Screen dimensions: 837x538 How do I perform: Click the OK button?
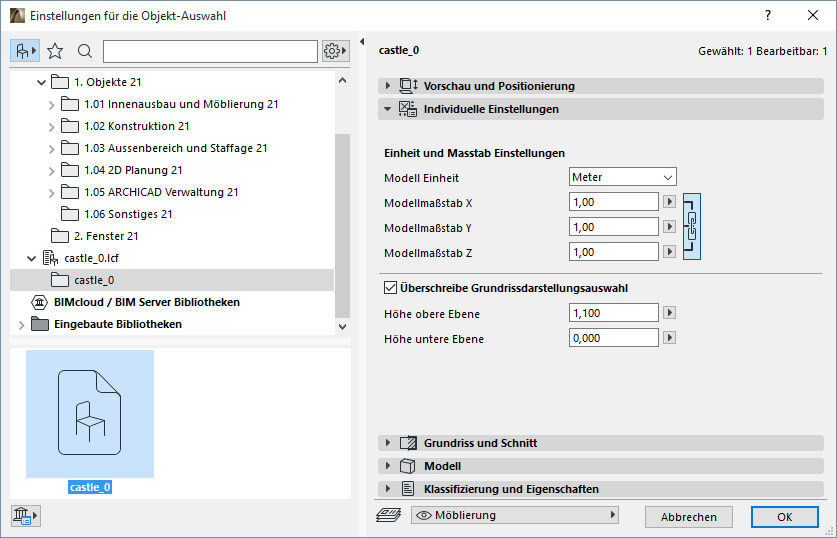(785, 517)
